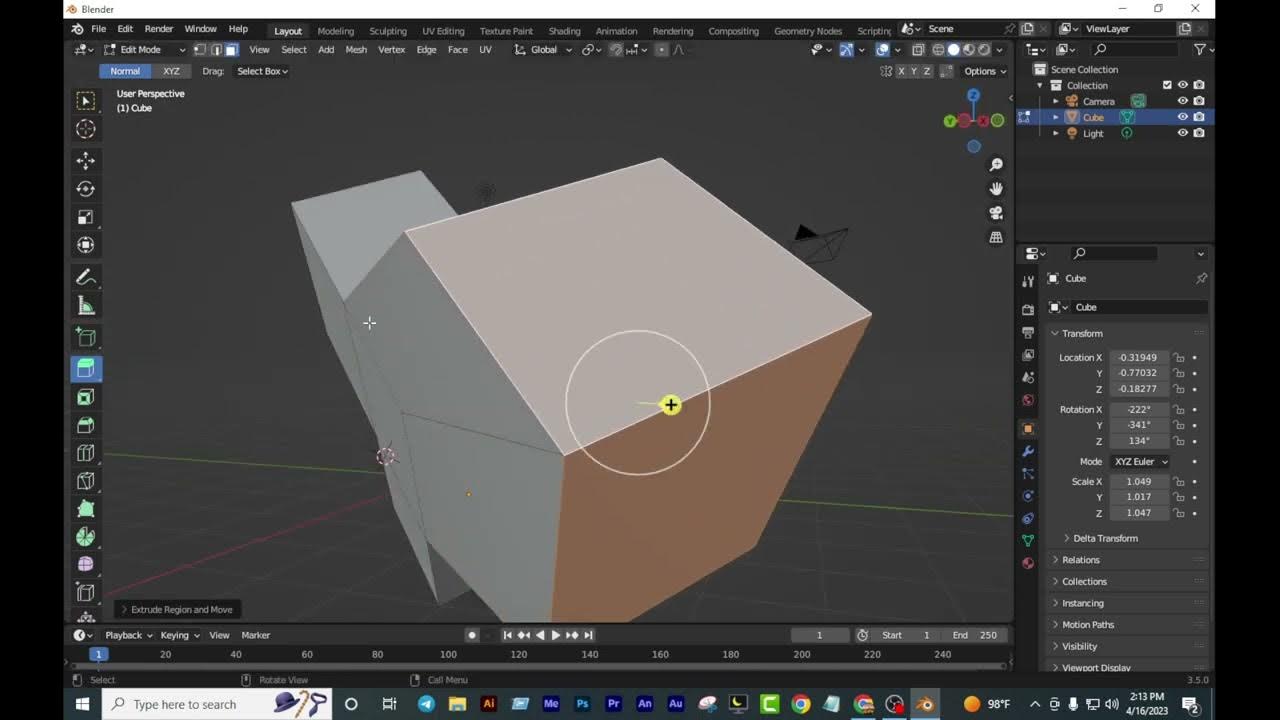
Task: Expand Extrude Region and Move panel
Action: 177,609
